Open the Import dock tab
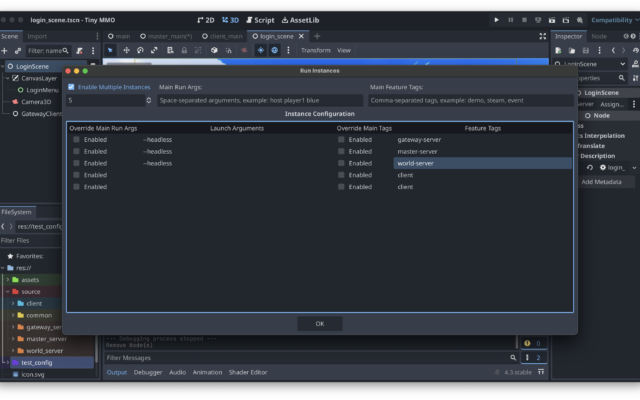Screen dimensions: 640x400 click(x=37, y=36)
